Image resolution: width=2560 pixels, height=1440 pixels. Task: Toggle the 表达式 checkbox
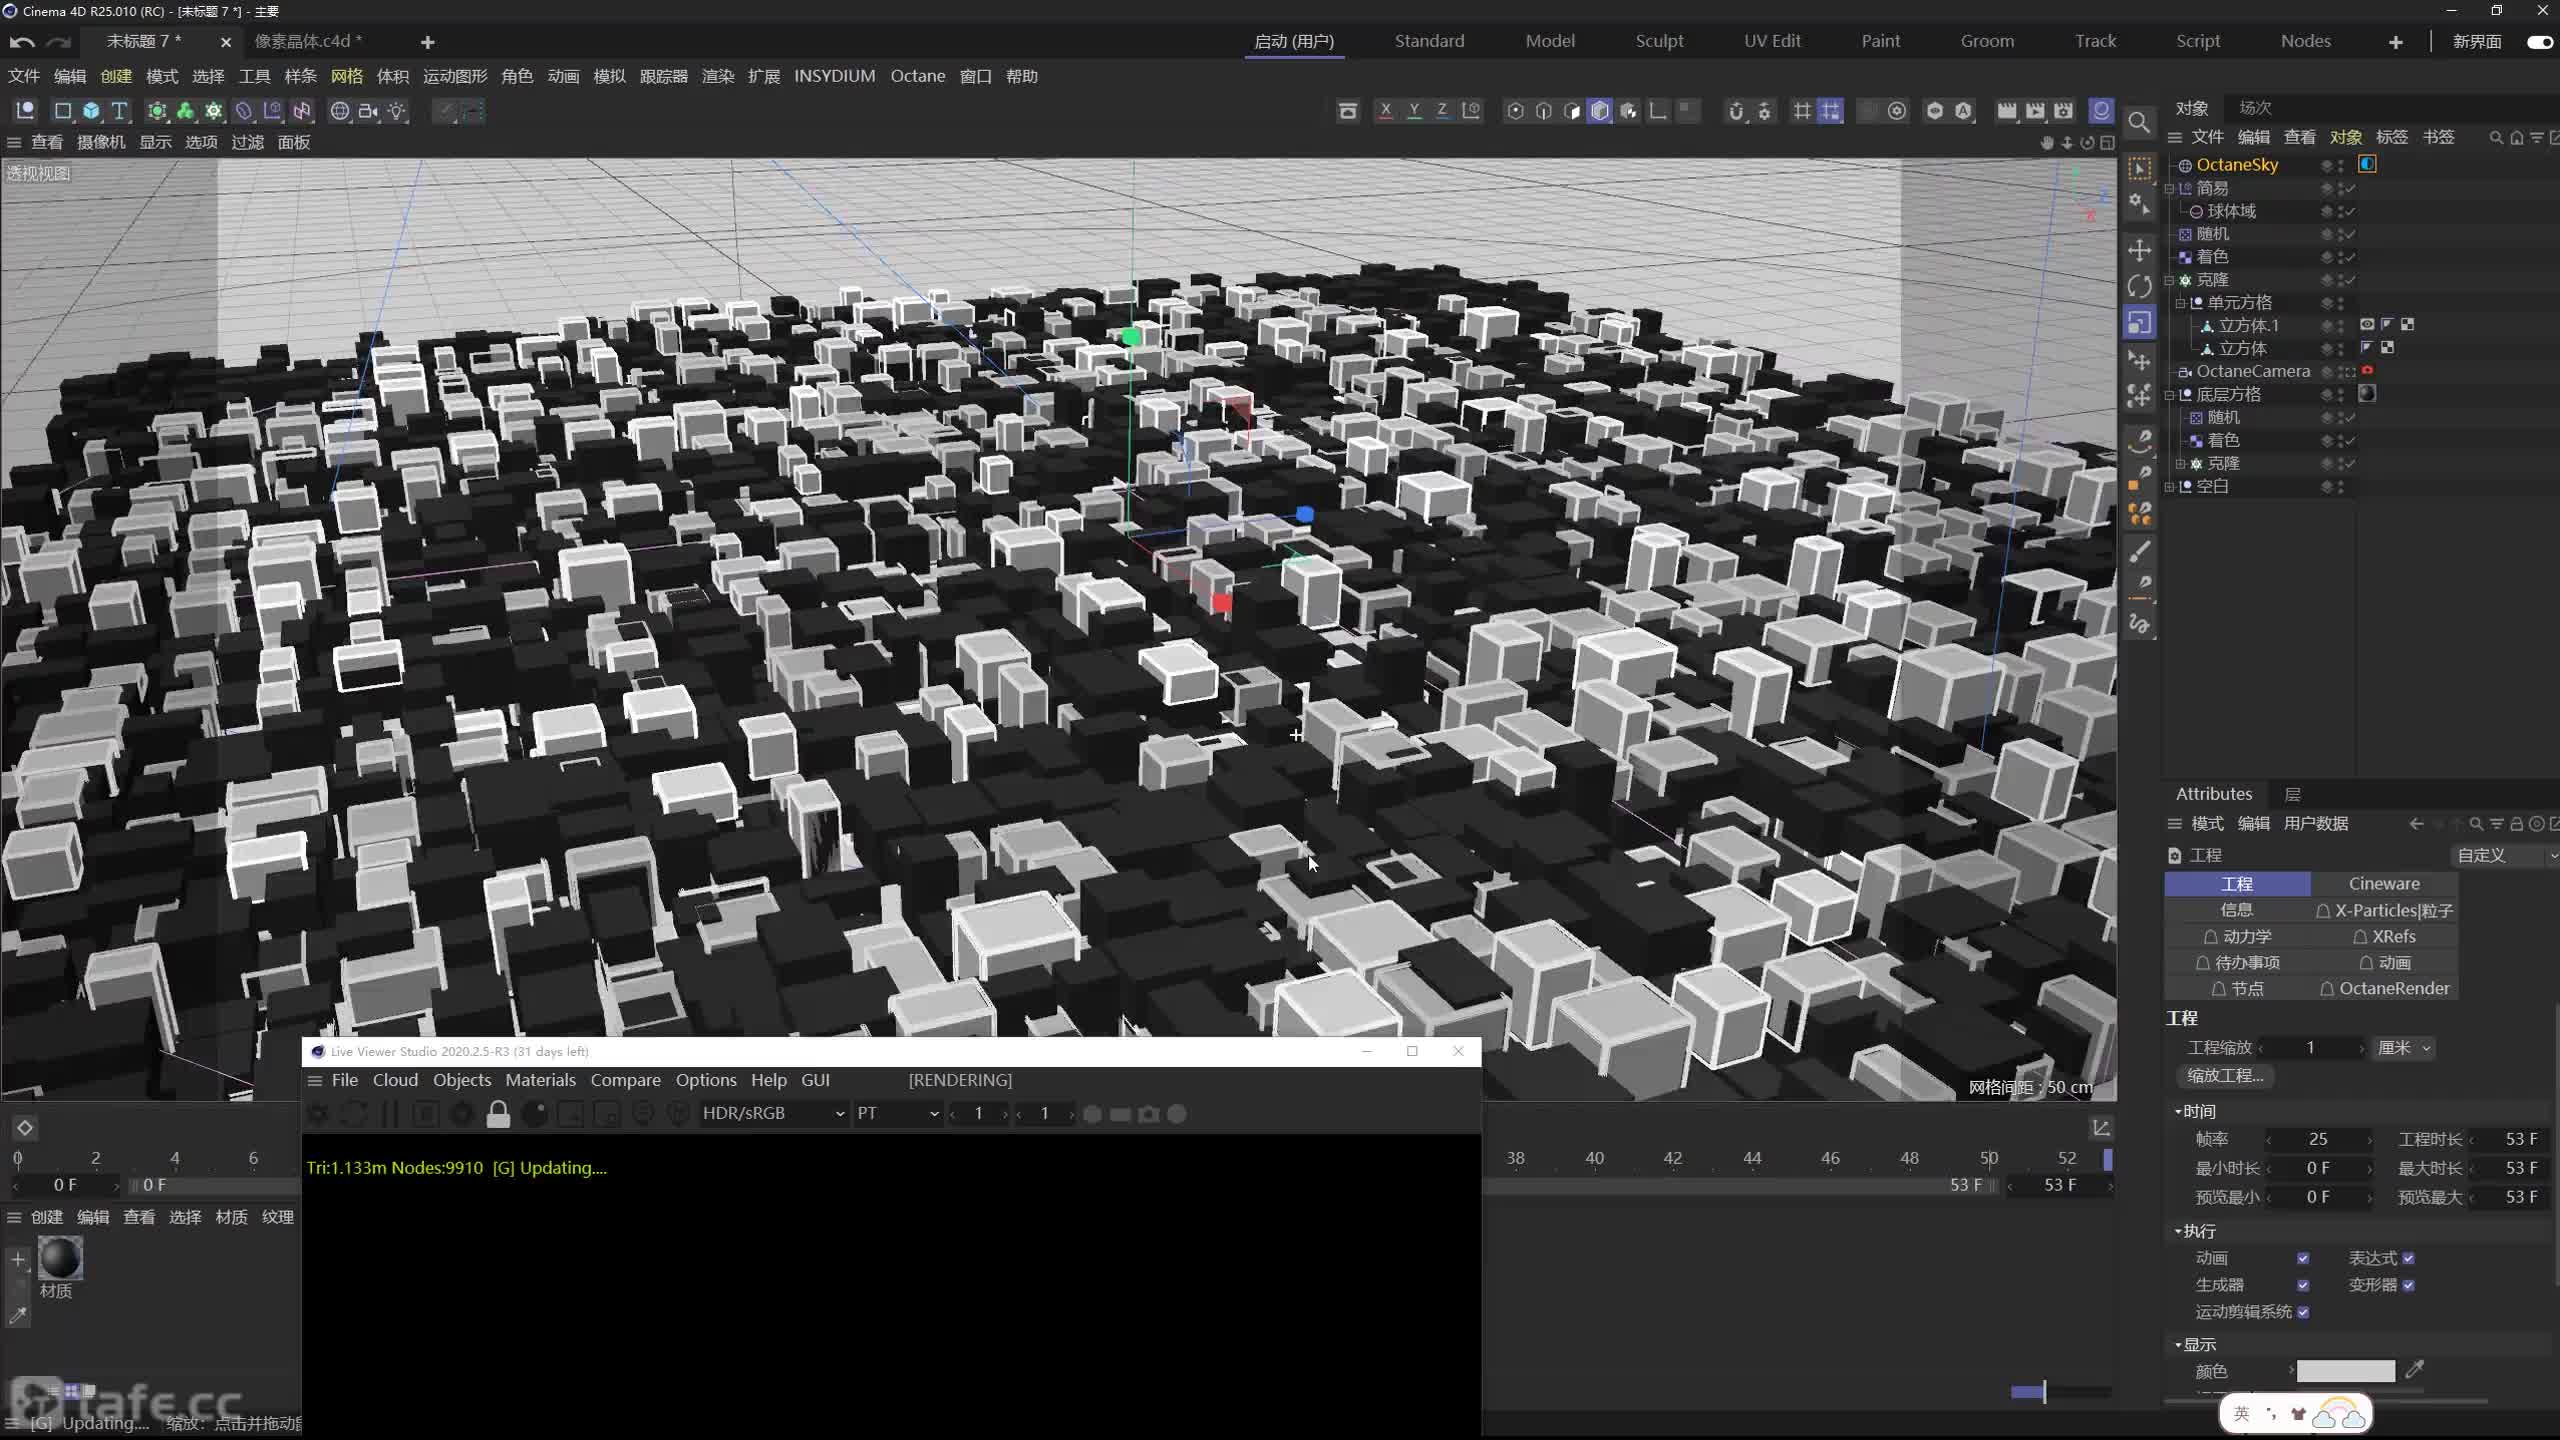[2408, 1258]
